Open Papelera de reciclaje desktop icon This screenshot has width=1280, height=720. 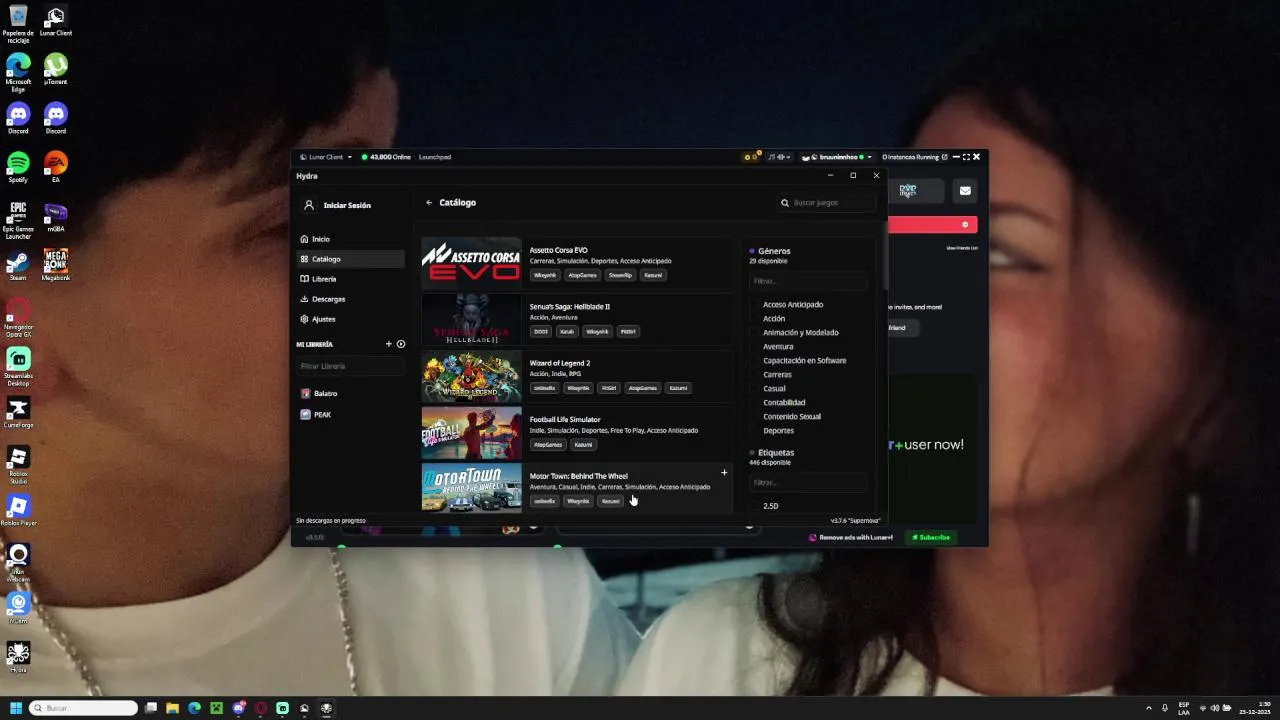pos(18,24)
